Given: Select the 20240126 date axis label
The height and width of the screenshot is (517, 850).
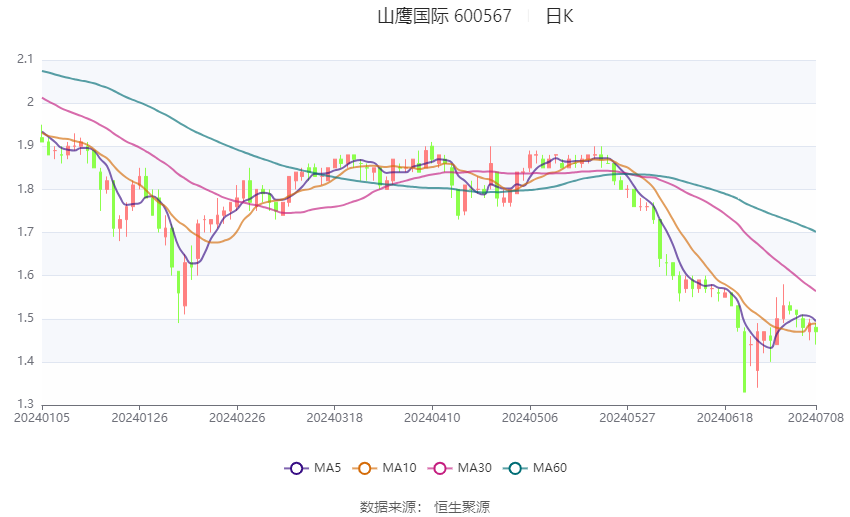Looking at the screenshot, I should coord(139,417).
